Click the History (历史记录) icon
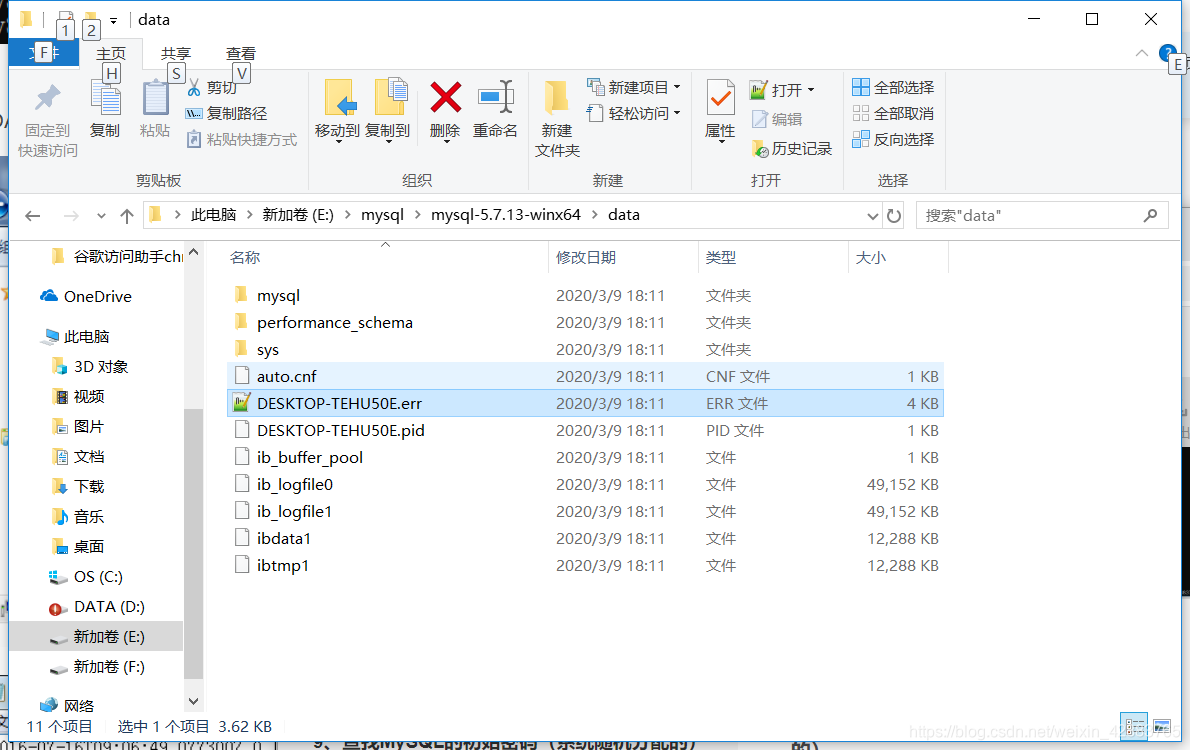 [760, 149]
